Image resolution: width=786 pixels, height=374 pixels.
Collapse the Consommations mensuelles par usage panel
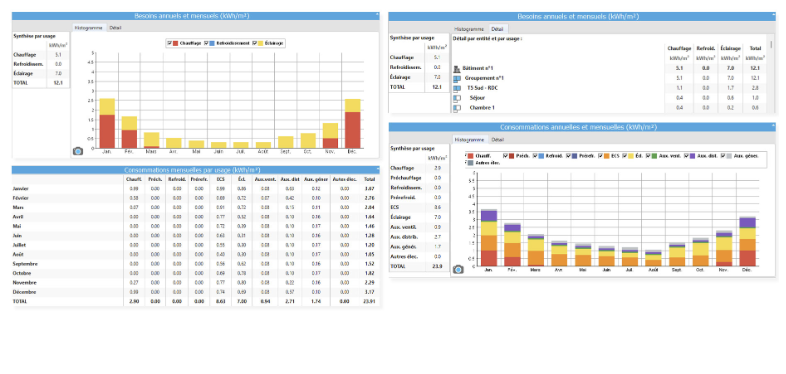tap(377, 169)
